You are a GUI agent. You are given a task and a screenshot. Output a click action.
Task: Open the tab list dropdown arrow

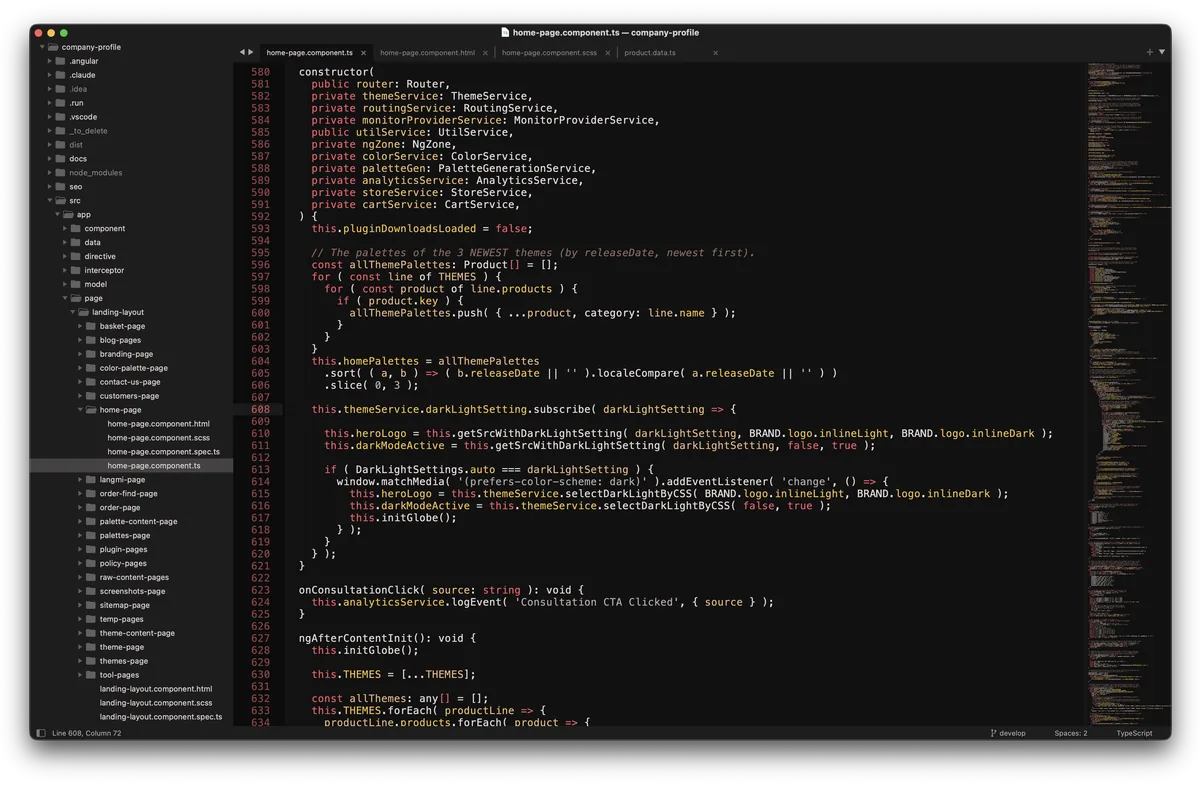point(1161,52)
